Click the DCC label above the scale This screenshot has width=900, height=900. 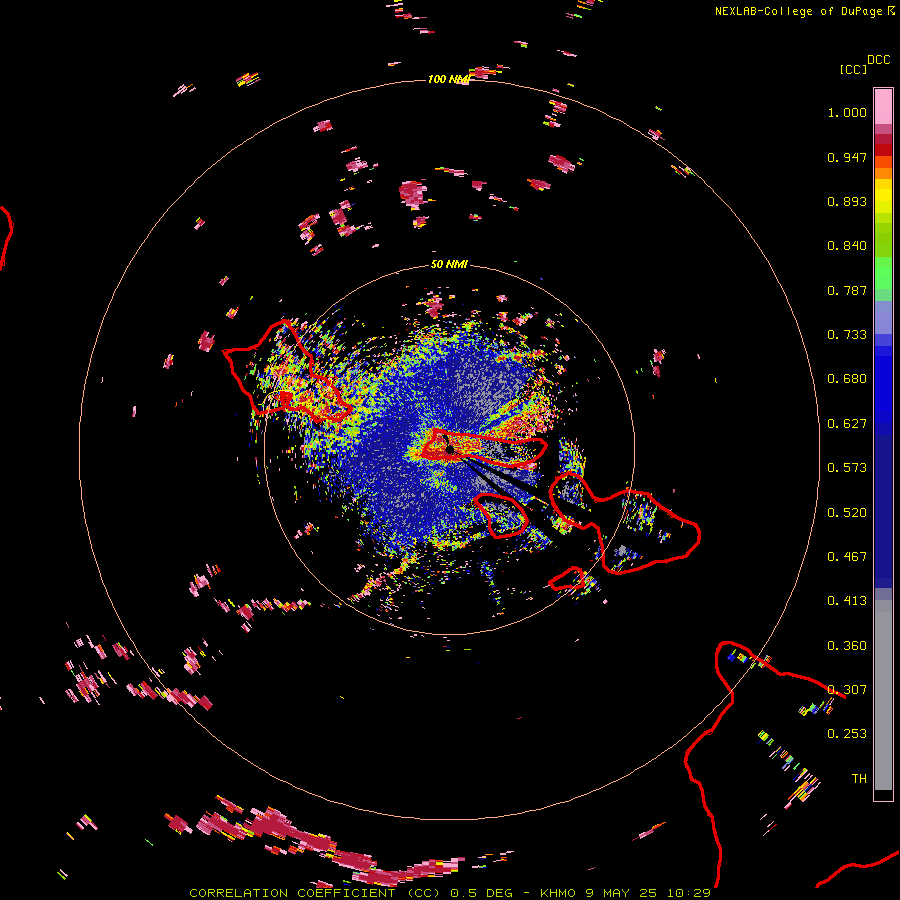tap(879, 60)
